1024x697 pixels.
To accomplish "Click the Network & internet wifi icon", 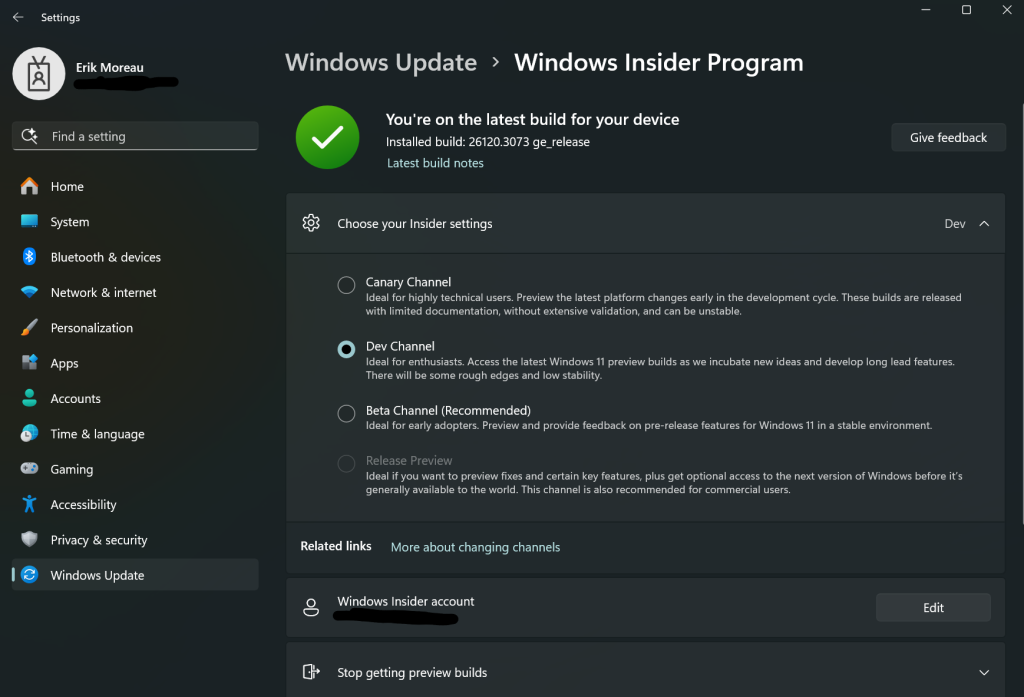I will (29, 292).
